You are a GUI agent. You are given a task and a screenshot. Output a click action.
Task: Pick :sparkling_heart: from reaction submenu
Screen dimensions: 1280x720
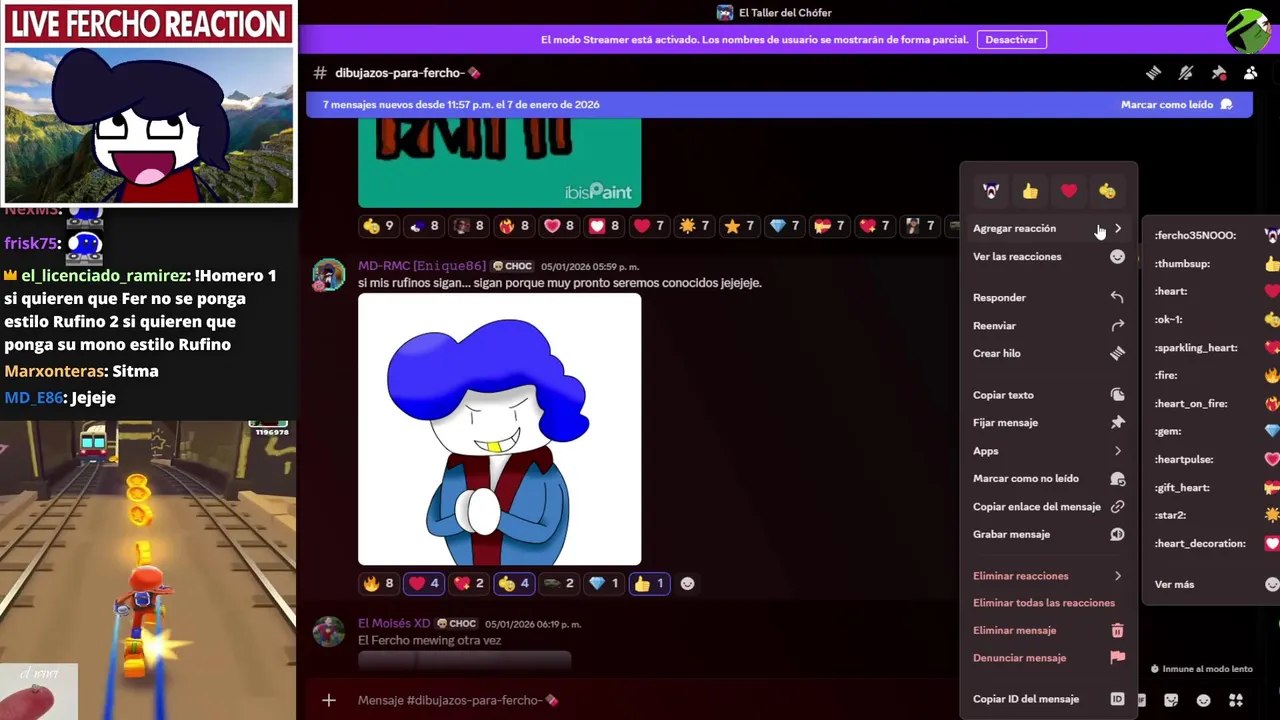pyautogui.click(x=1214, y=348)
